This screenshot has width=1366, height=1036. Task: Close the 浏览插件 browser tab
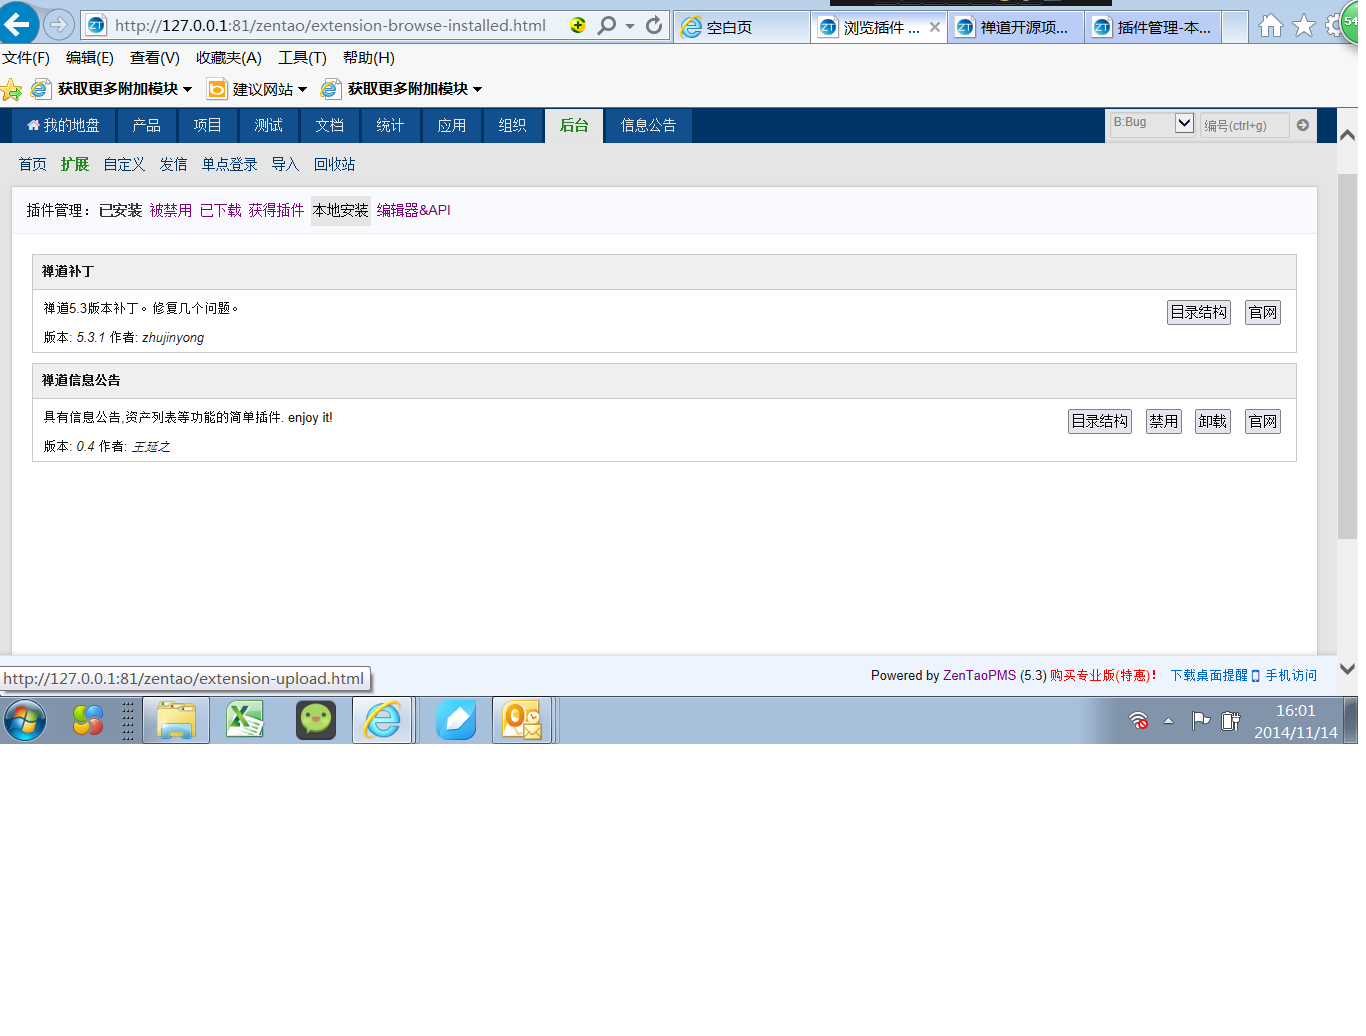pyautogui.click(x=935, y=27)
